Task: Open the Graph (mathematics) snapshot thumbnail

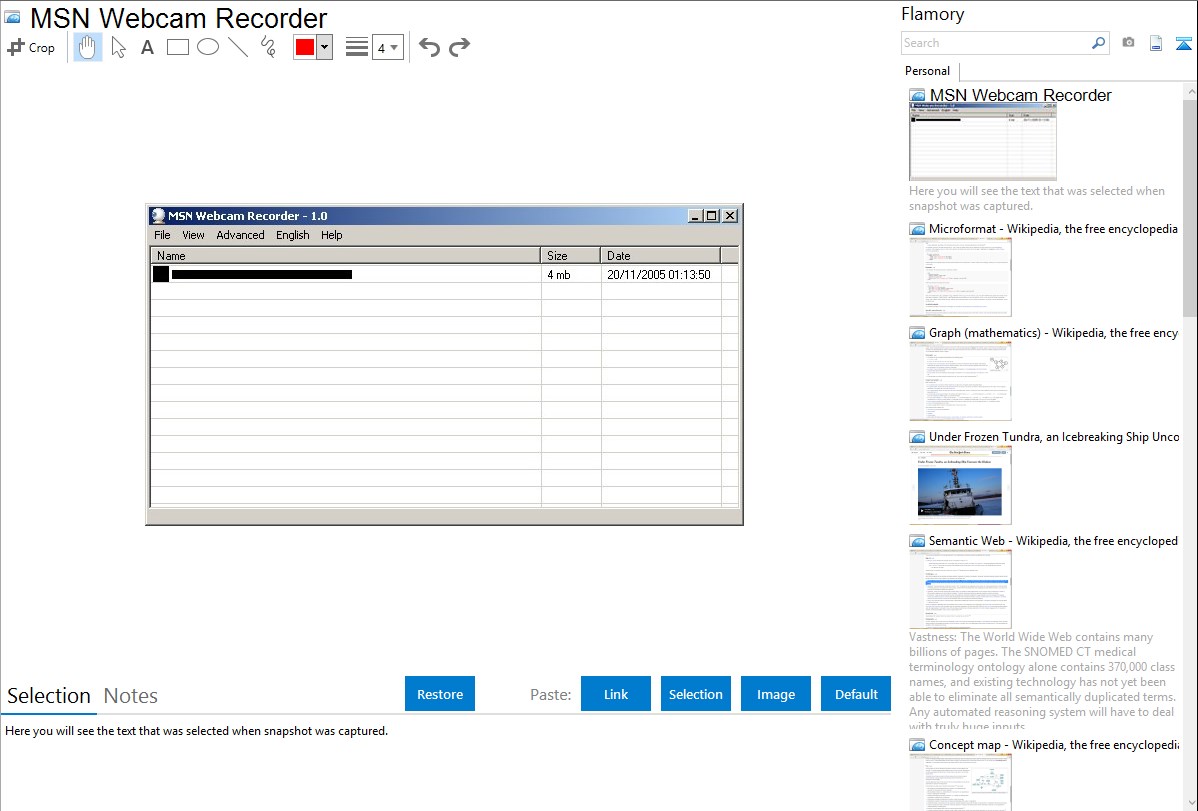Action: 960,381
